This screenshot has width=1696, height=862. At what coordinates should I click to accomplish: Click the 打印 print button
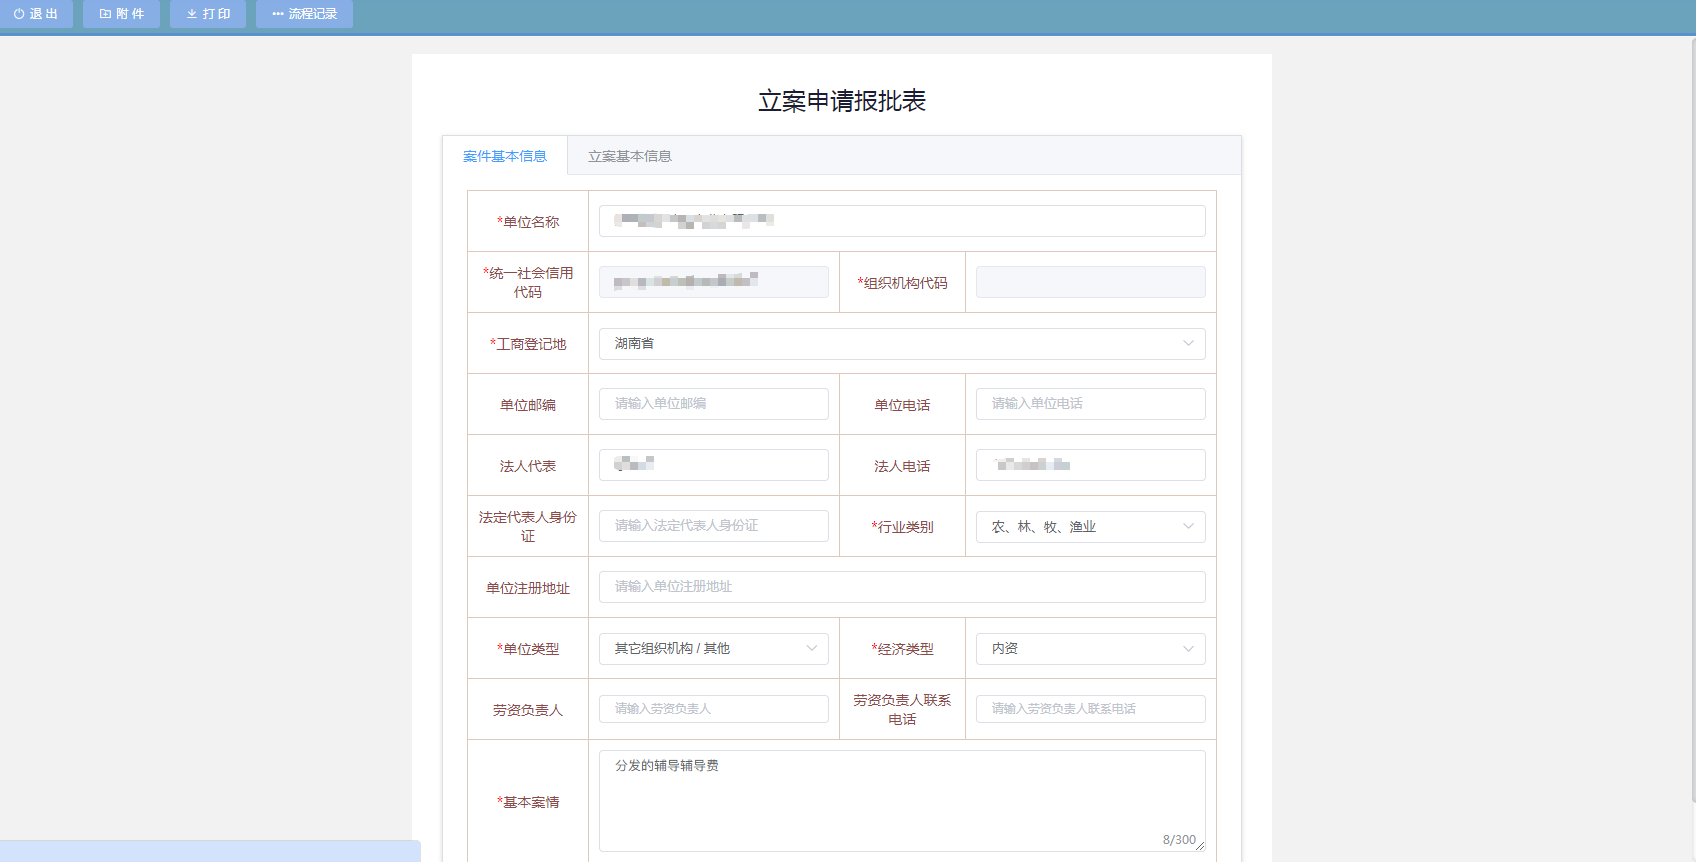coord(208,14)
